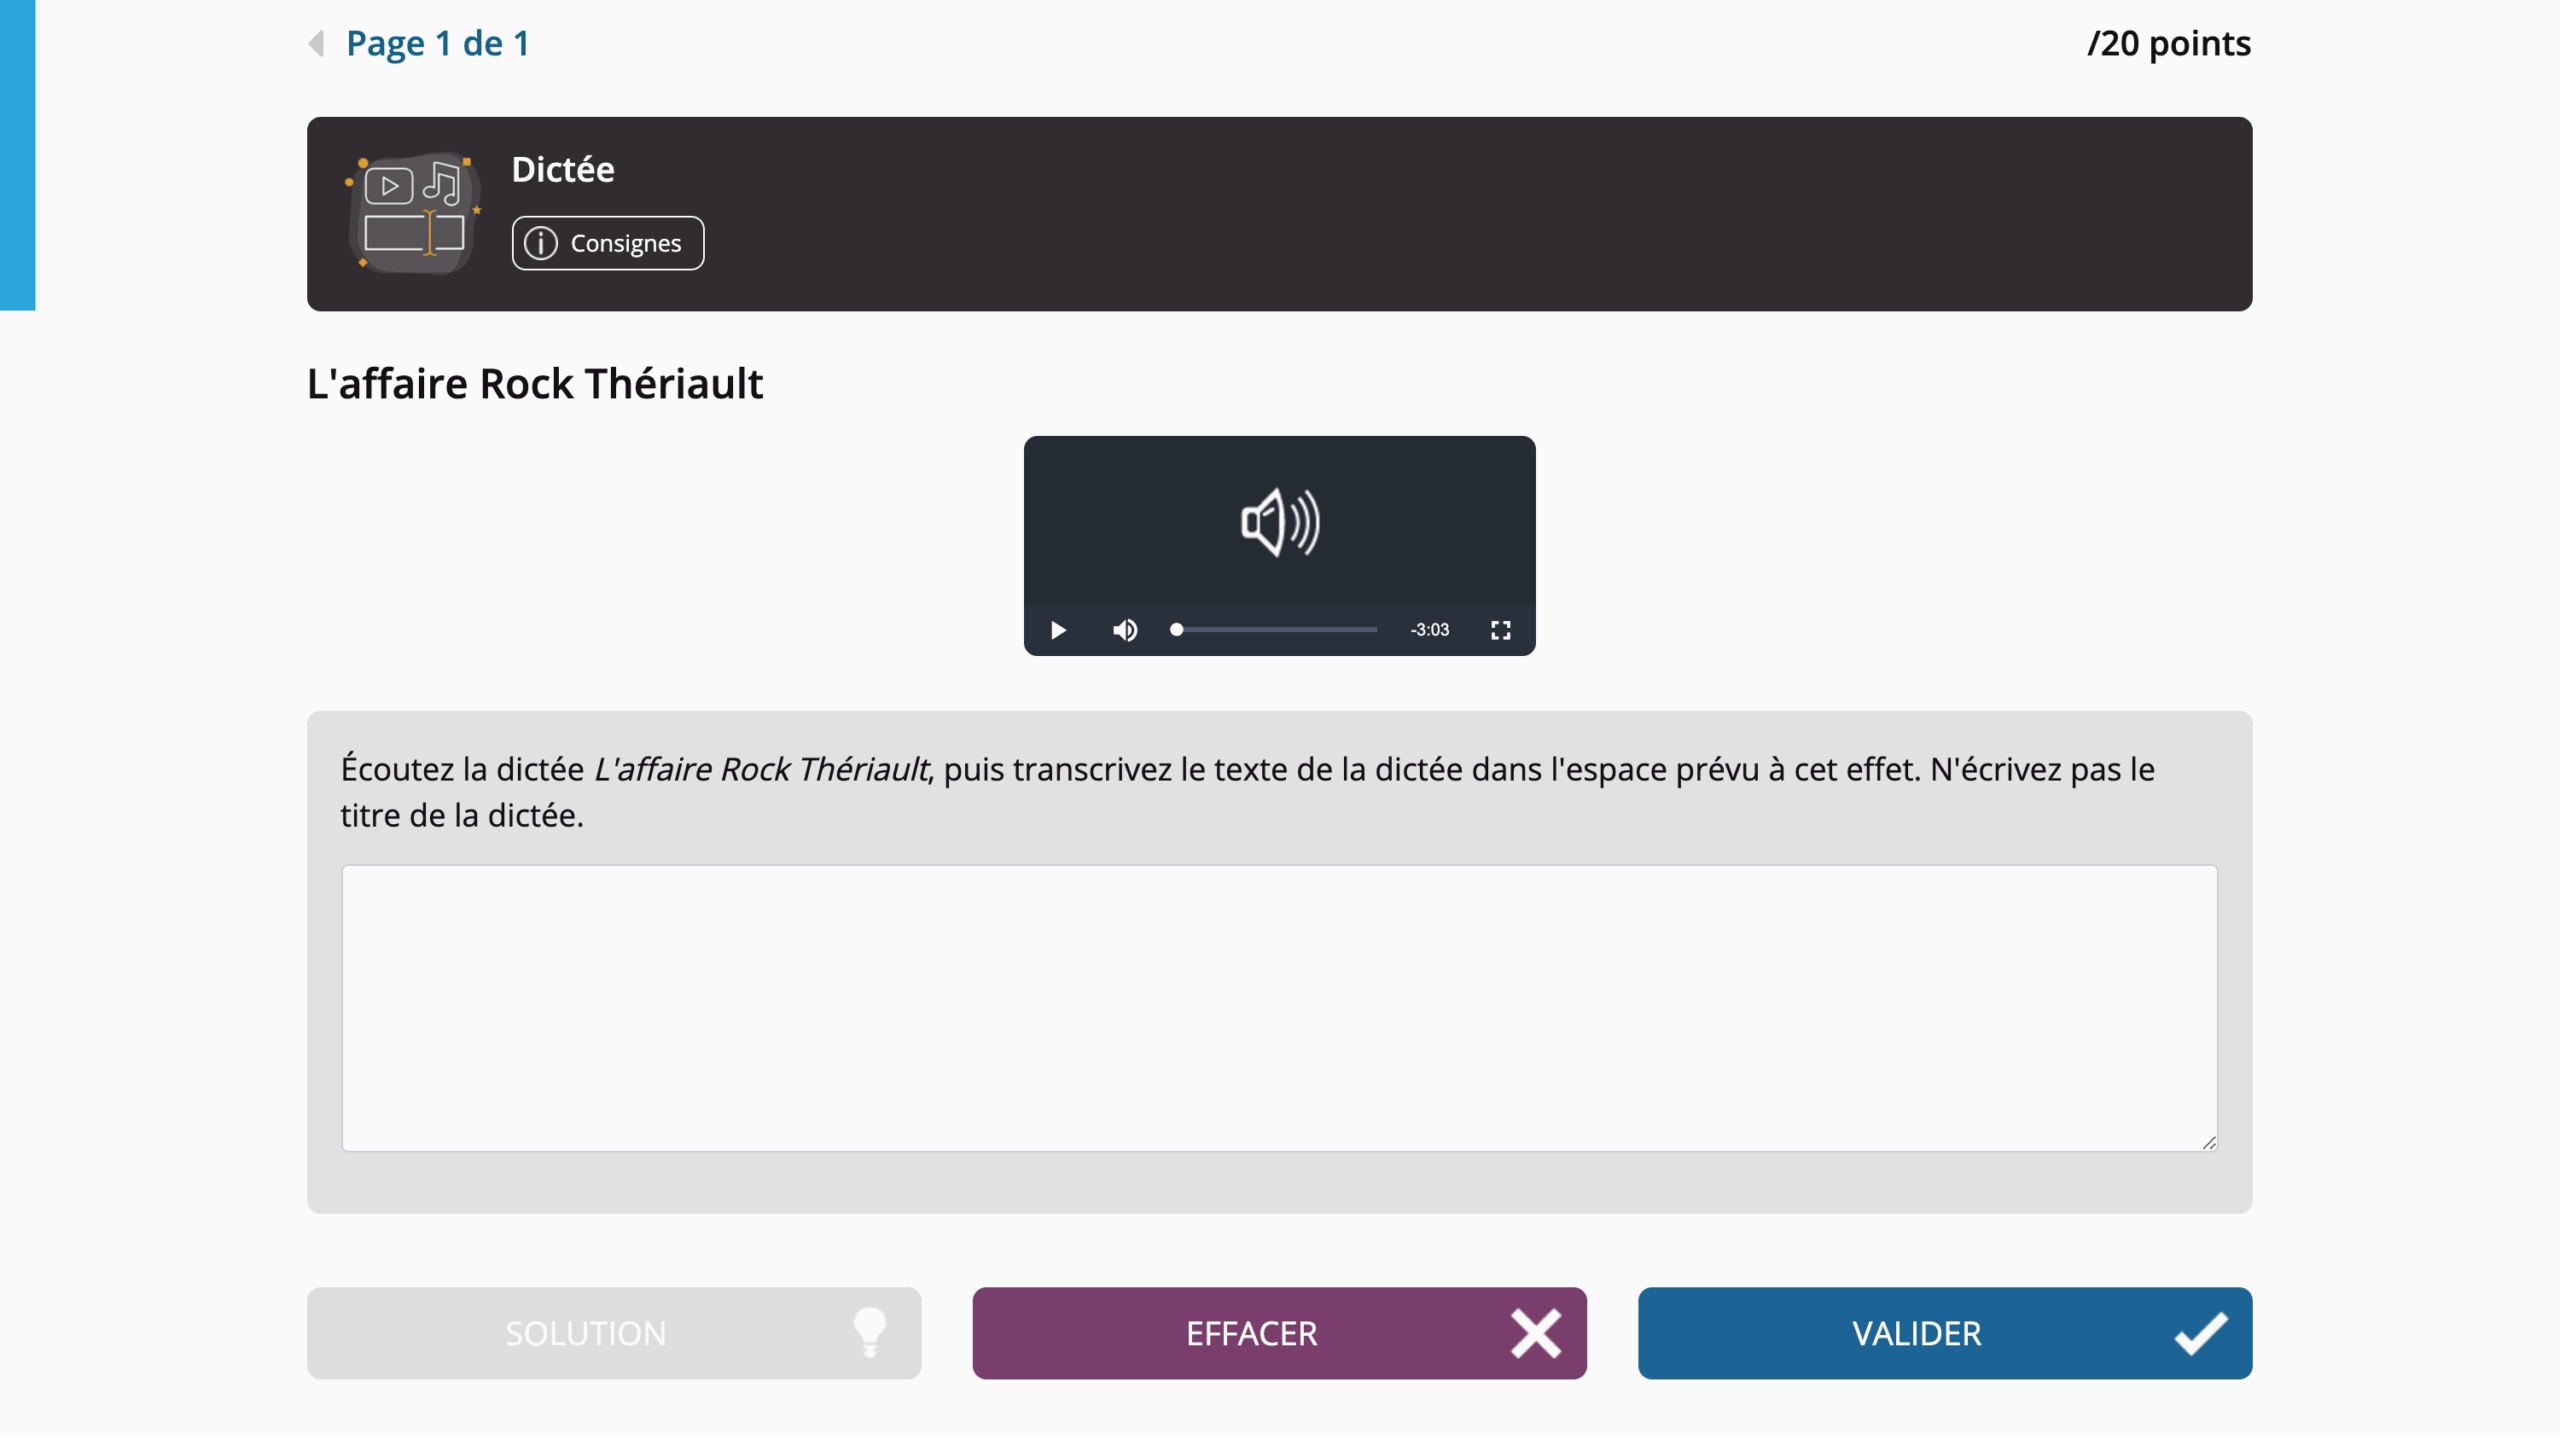The width and height of the screenshot is (2560, 1440).
Task: Go back using the previous page arrow
Action: pos(316,43)
